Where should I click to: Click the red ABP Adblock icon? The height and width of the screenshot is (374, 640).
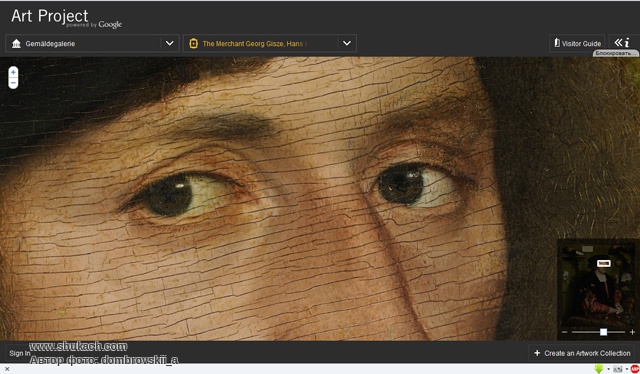pyautogui.click(x=635, y=369)
